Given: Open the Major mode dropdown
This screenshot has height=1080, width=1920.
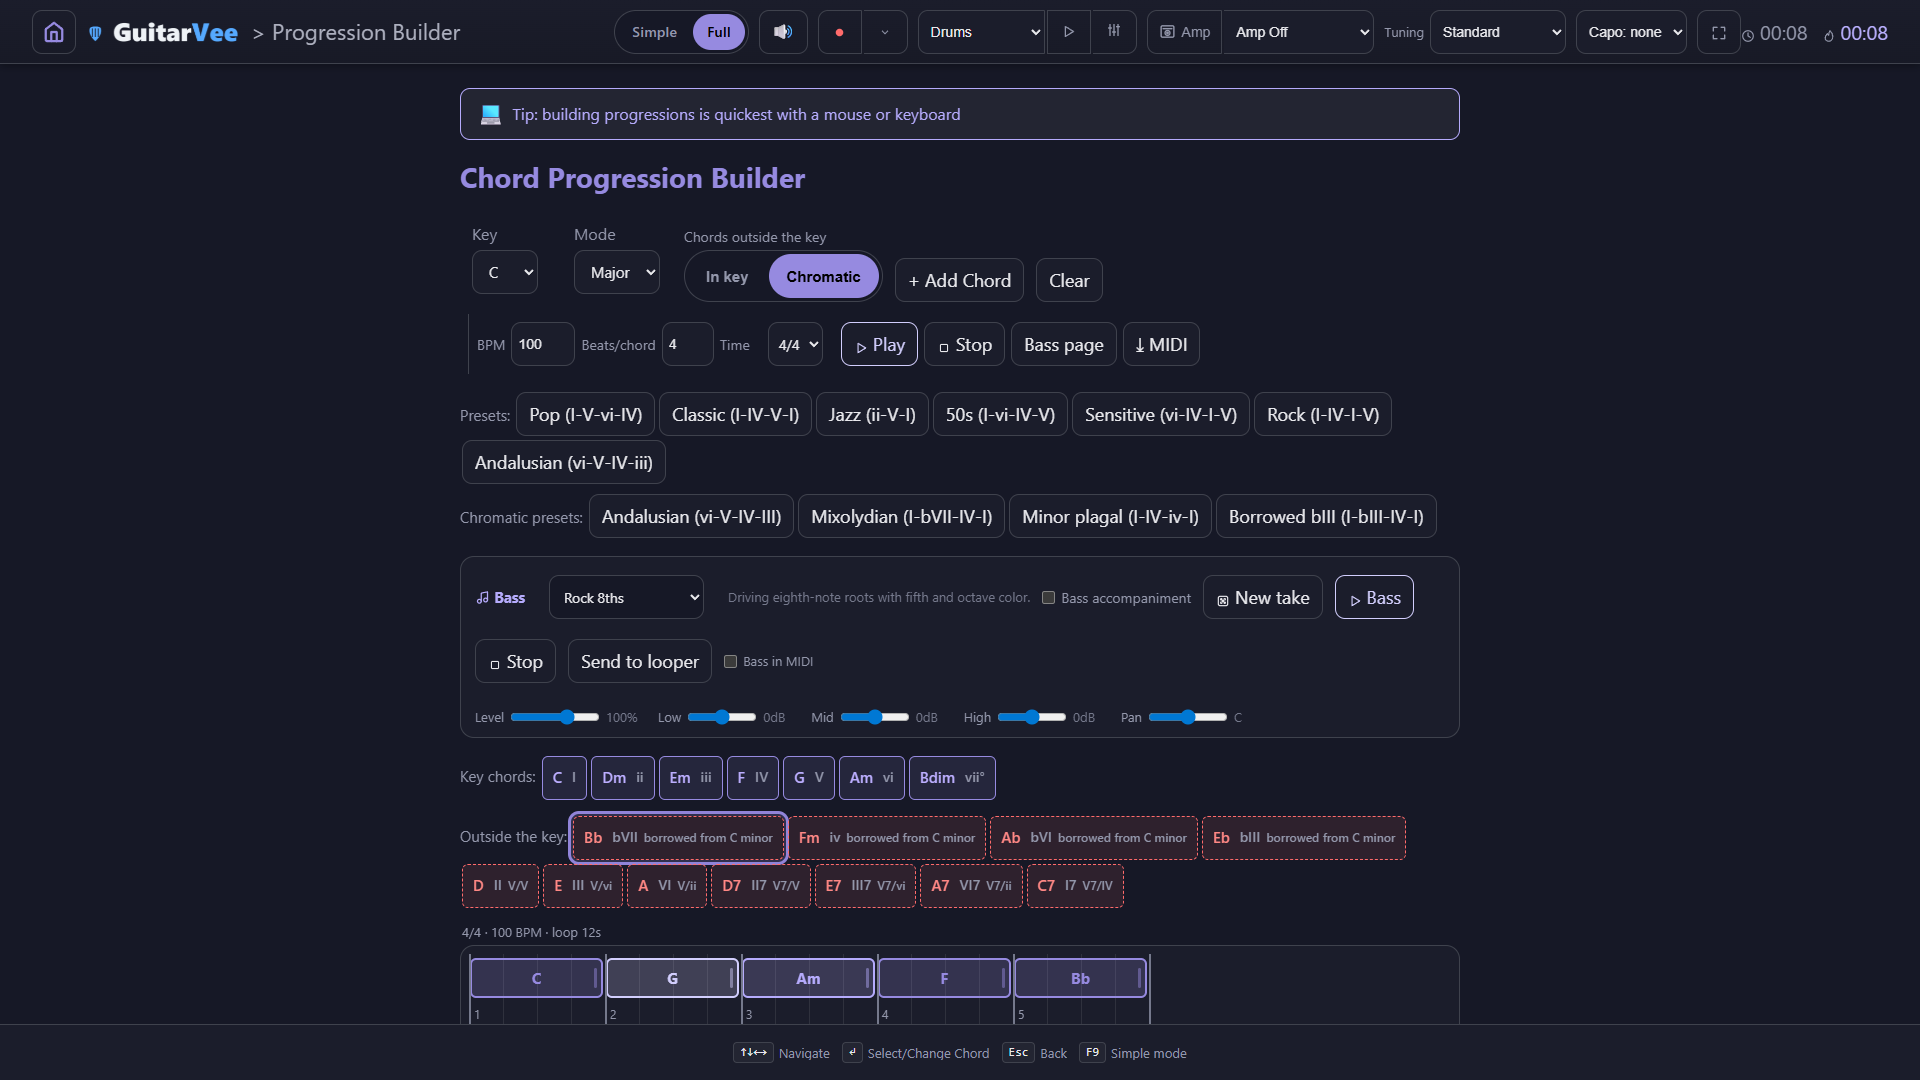Looking at the screenshot, I should click(x=617, y=272).
